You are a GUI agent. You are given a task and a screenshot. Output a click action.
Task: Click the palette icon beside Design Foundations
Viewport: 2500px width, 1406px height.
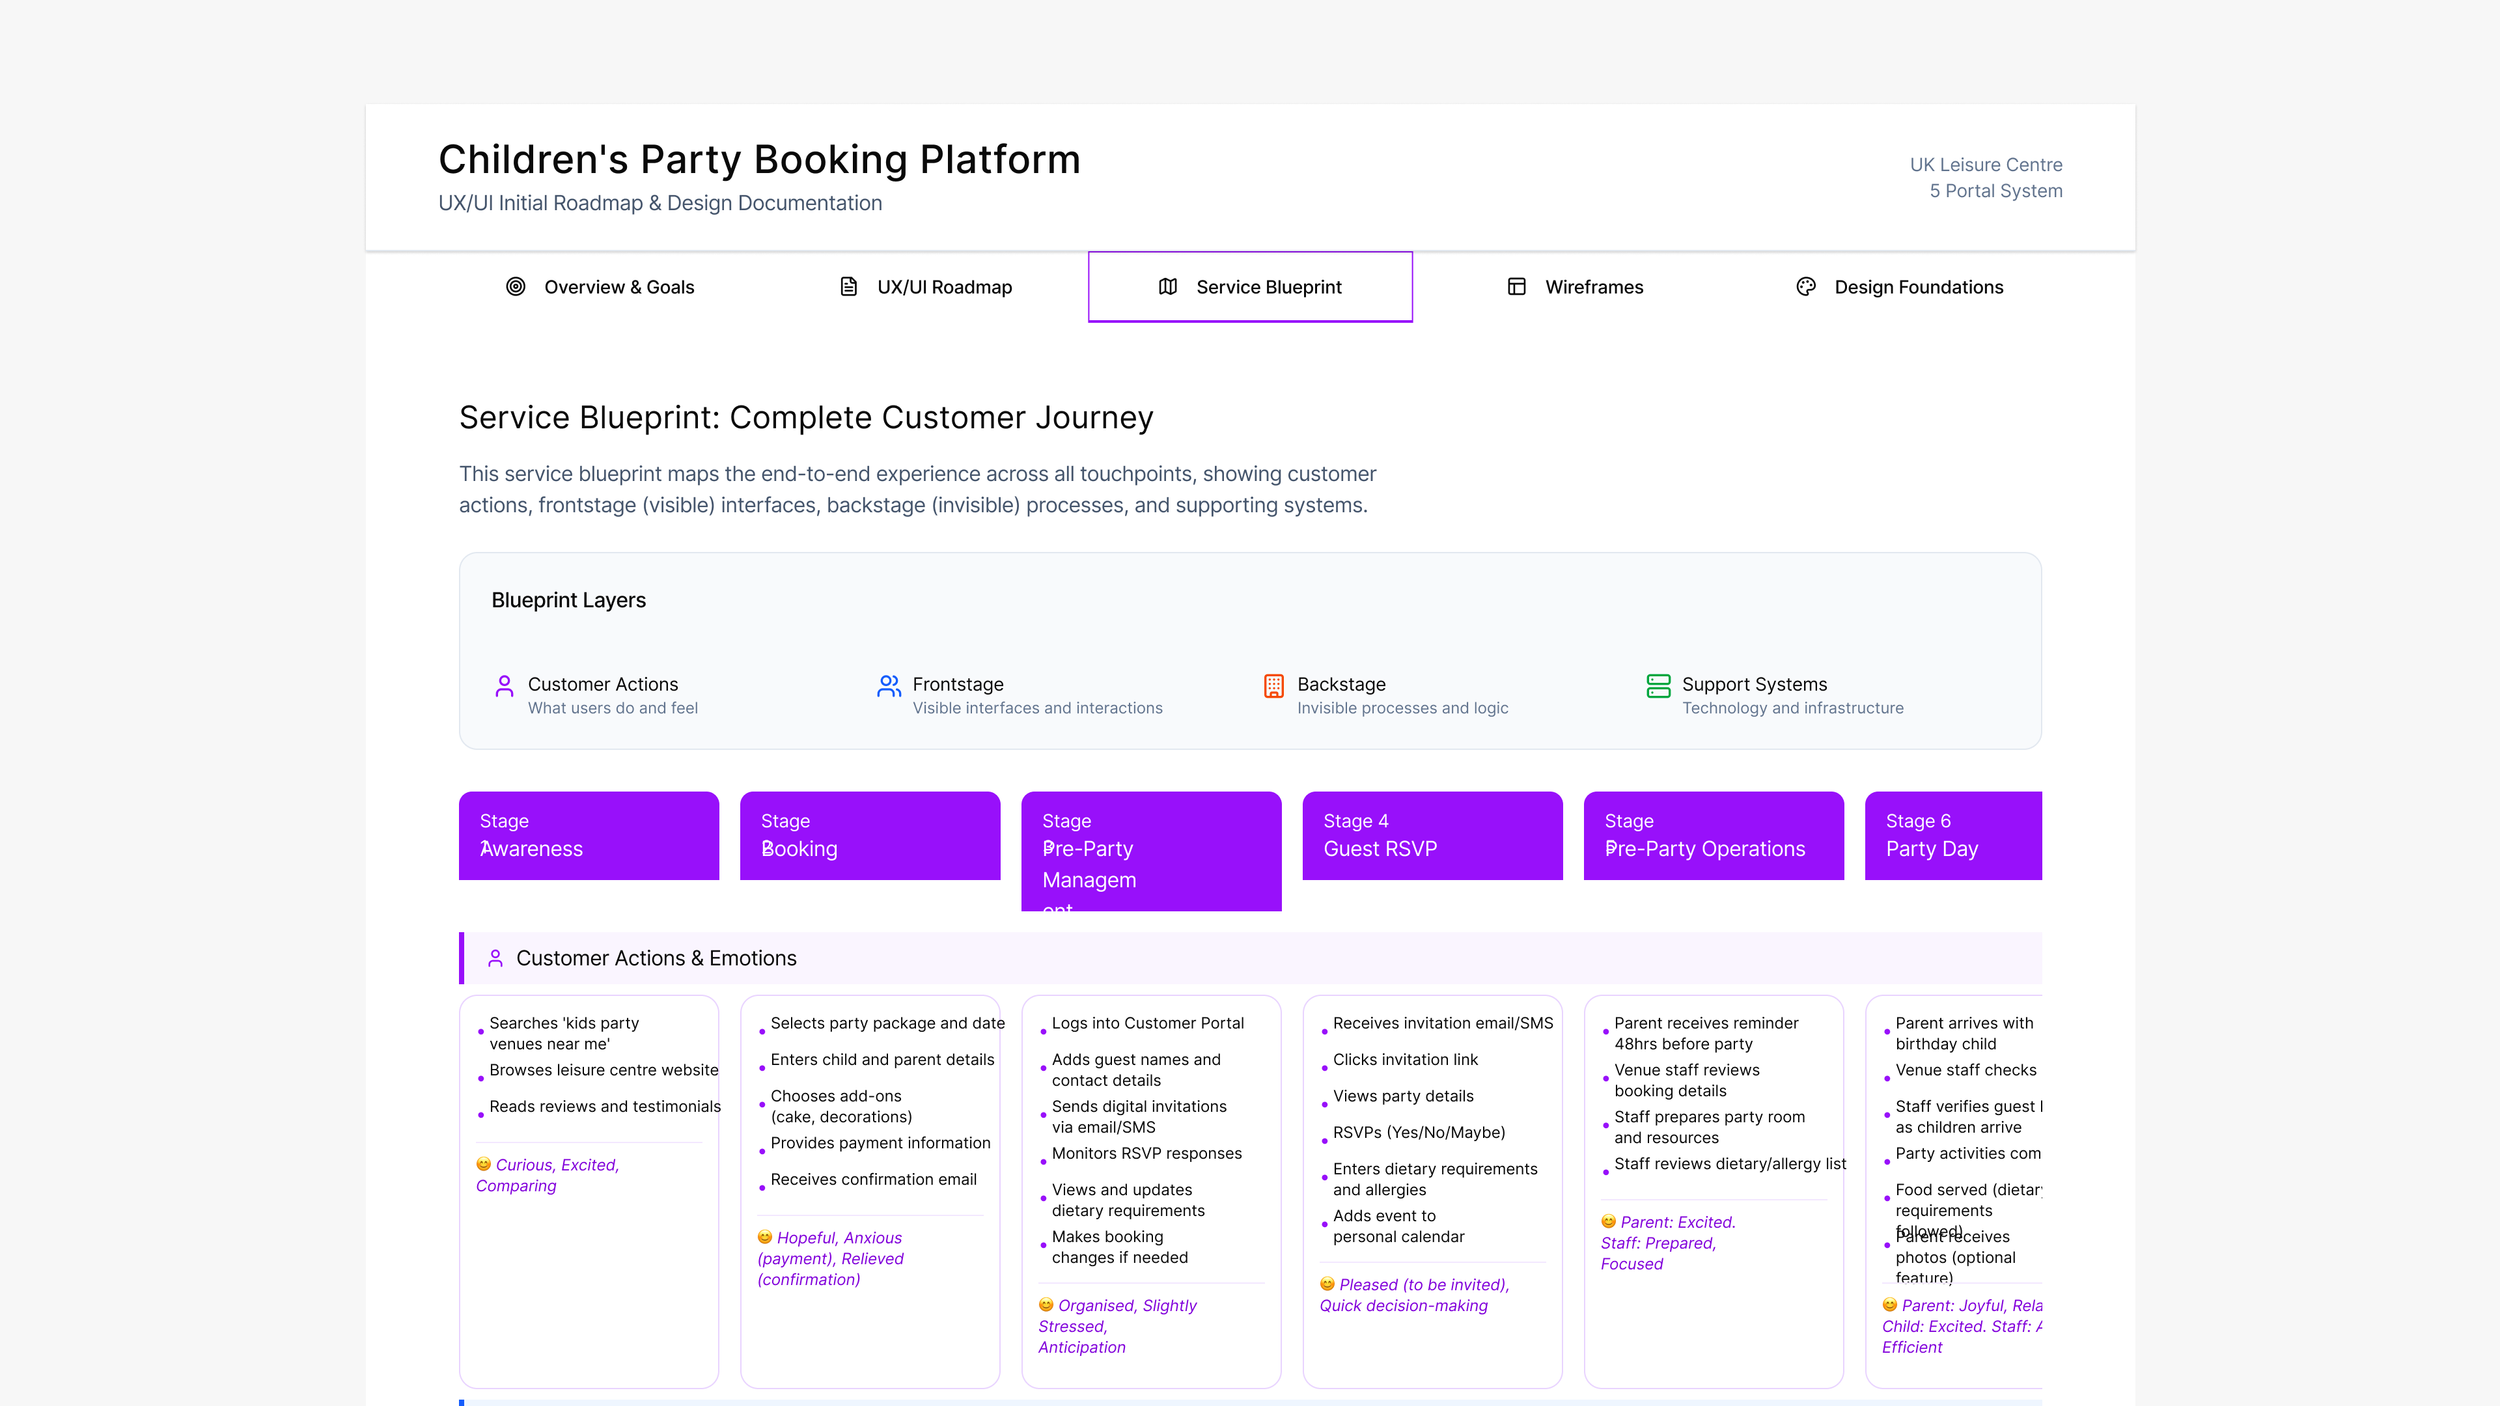(x=1806, y=287)
